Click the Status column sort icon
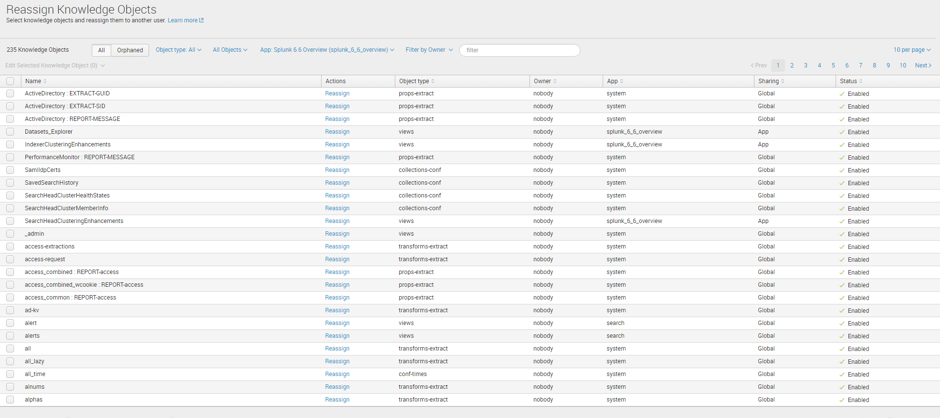The width and height of the screenshot is (940, 418). click(861, 81)
